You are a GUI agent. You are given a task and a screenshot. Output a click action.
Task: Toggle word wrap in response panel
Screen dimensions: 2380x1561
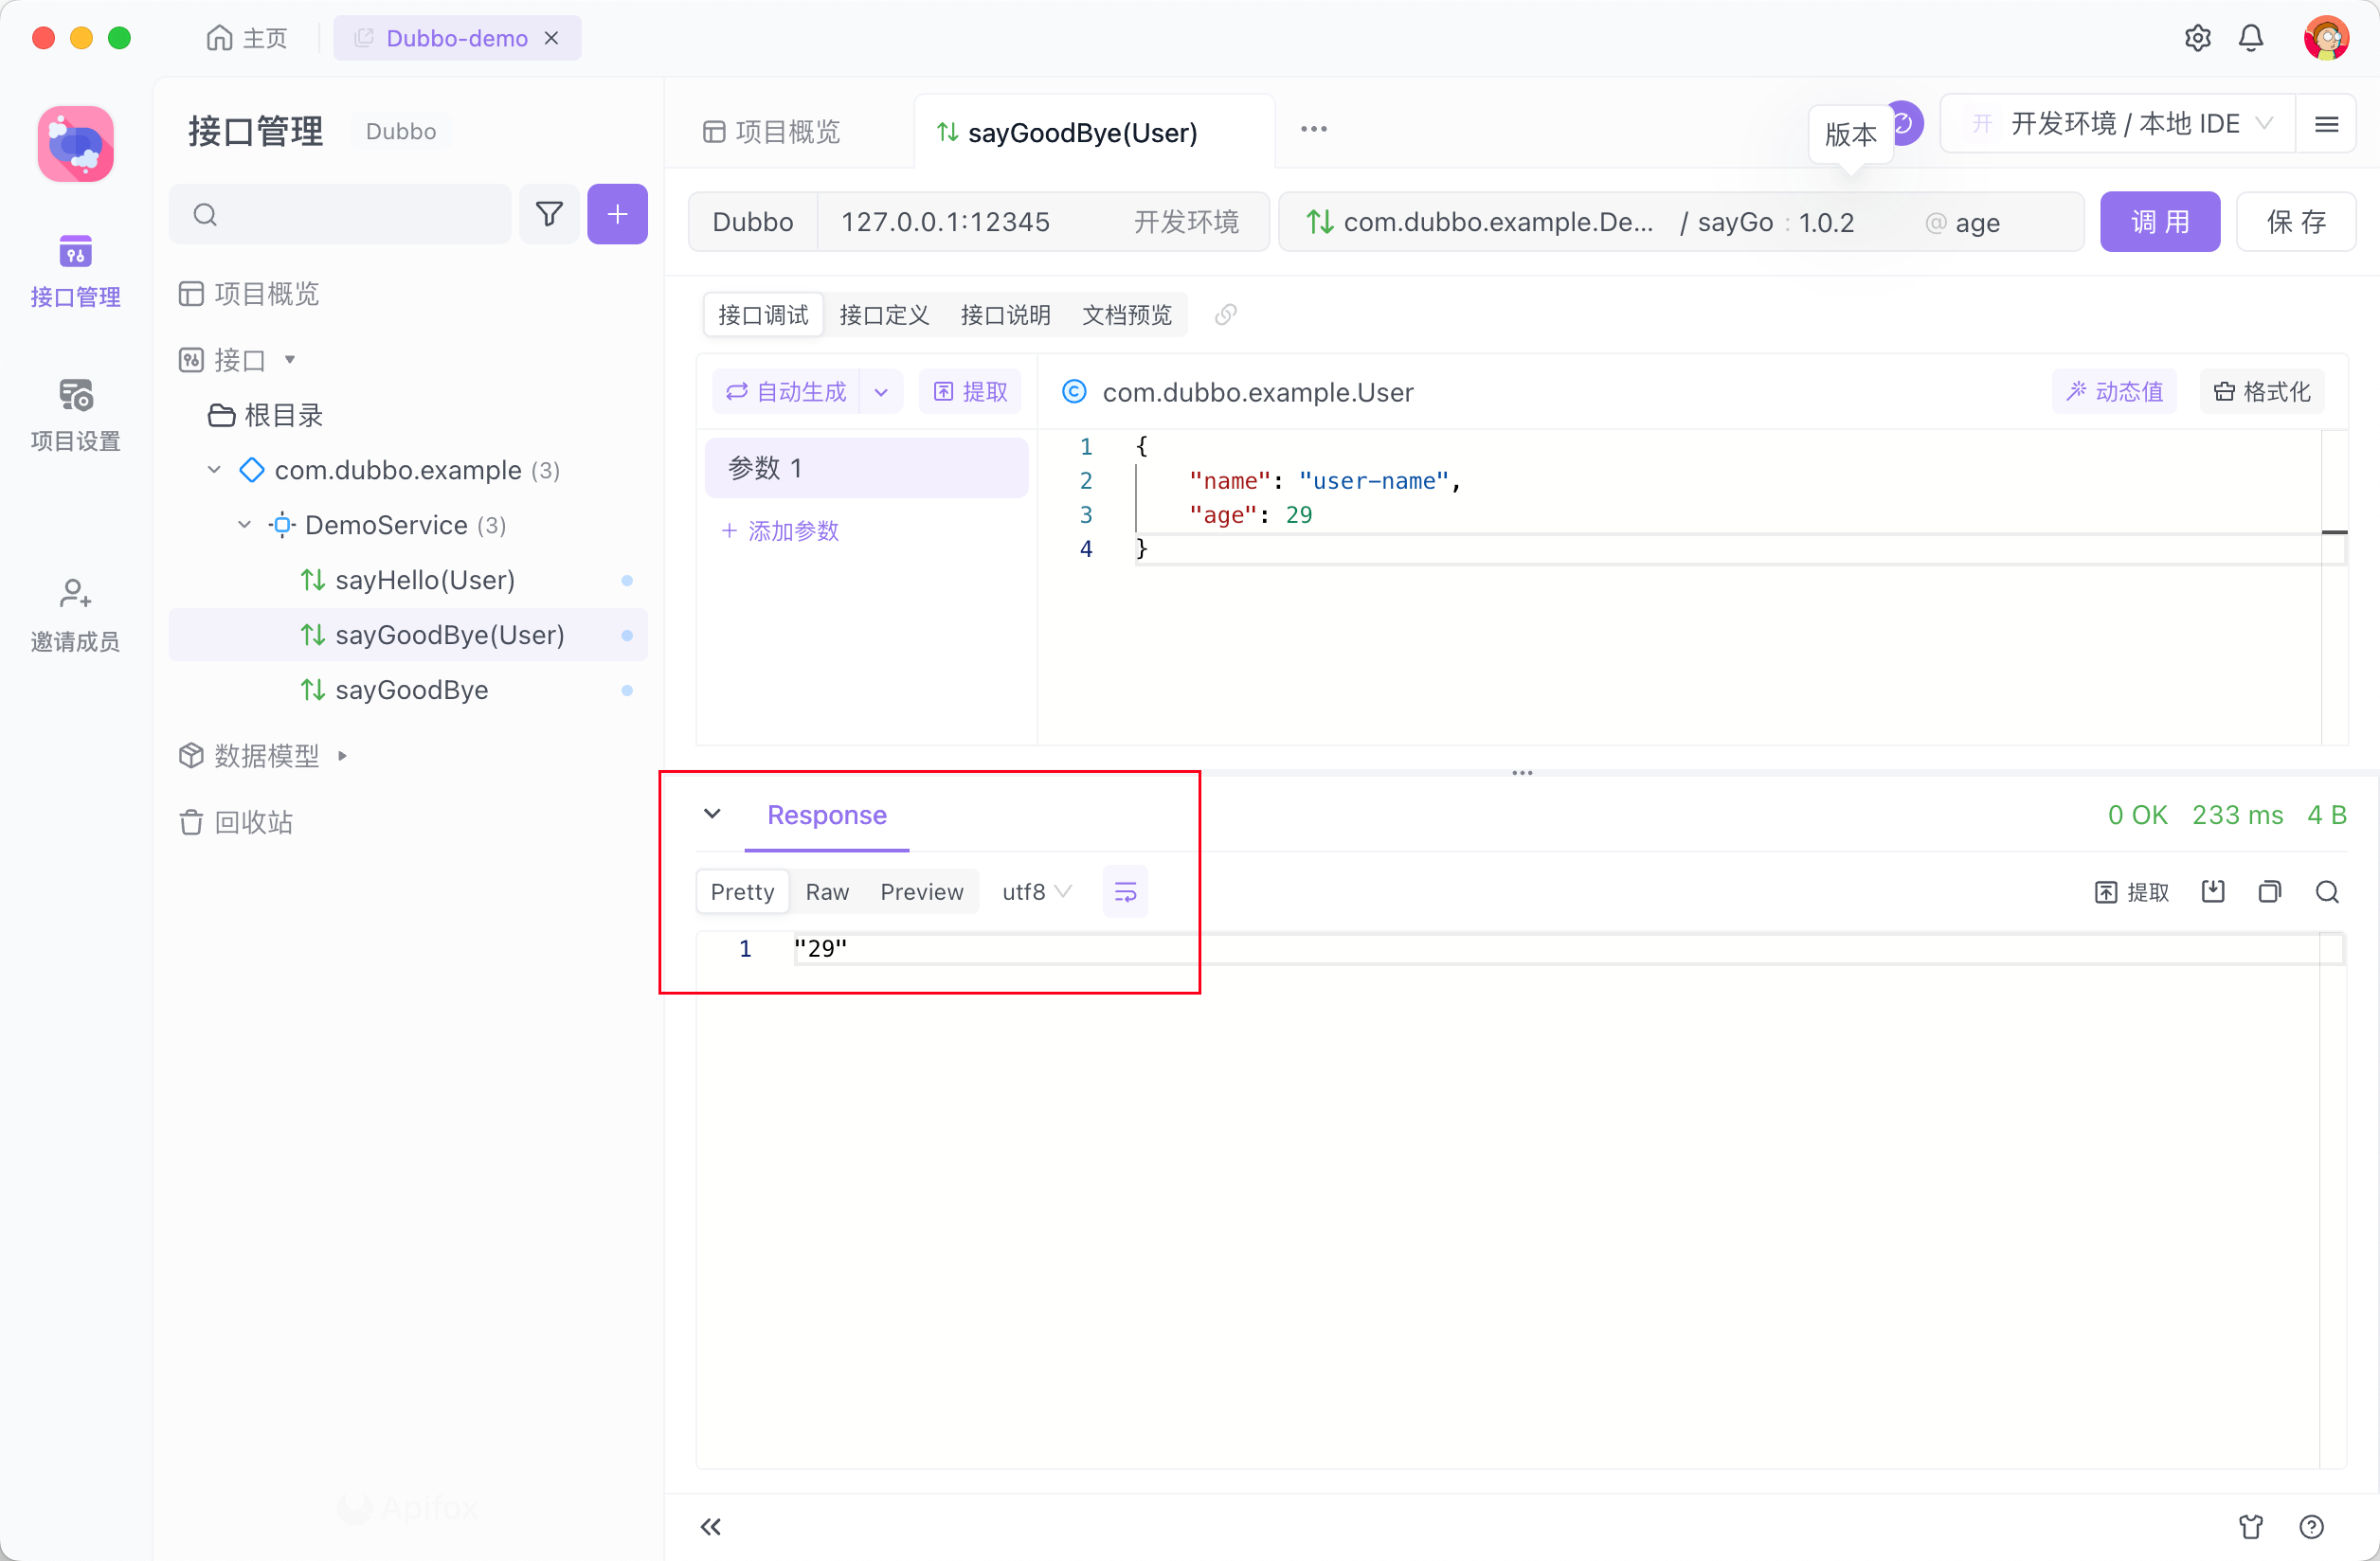pyautogui.click(x=1125, y=891)
